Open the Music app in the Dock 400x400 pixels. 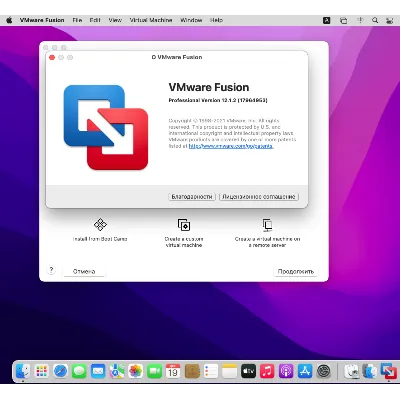pyautogui.click(x=267, y=371)
